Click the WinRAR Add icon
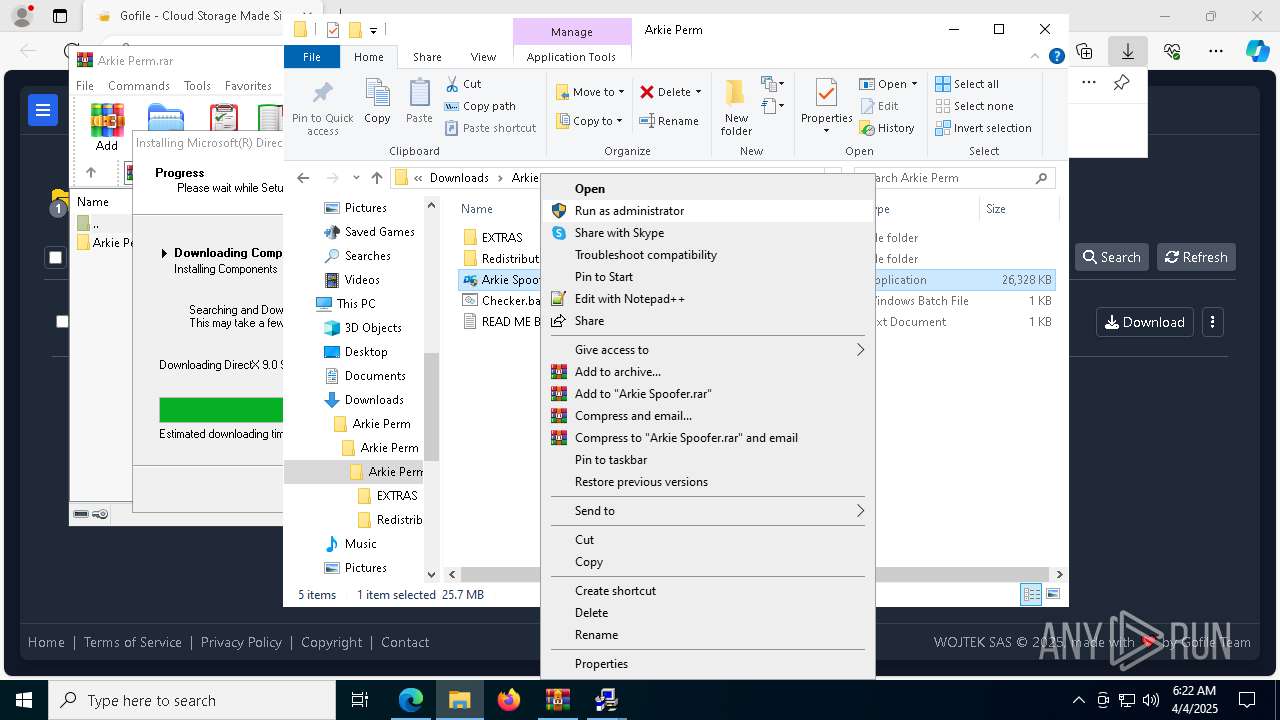This screenshot has height=720, width=1280. (107, 127)
